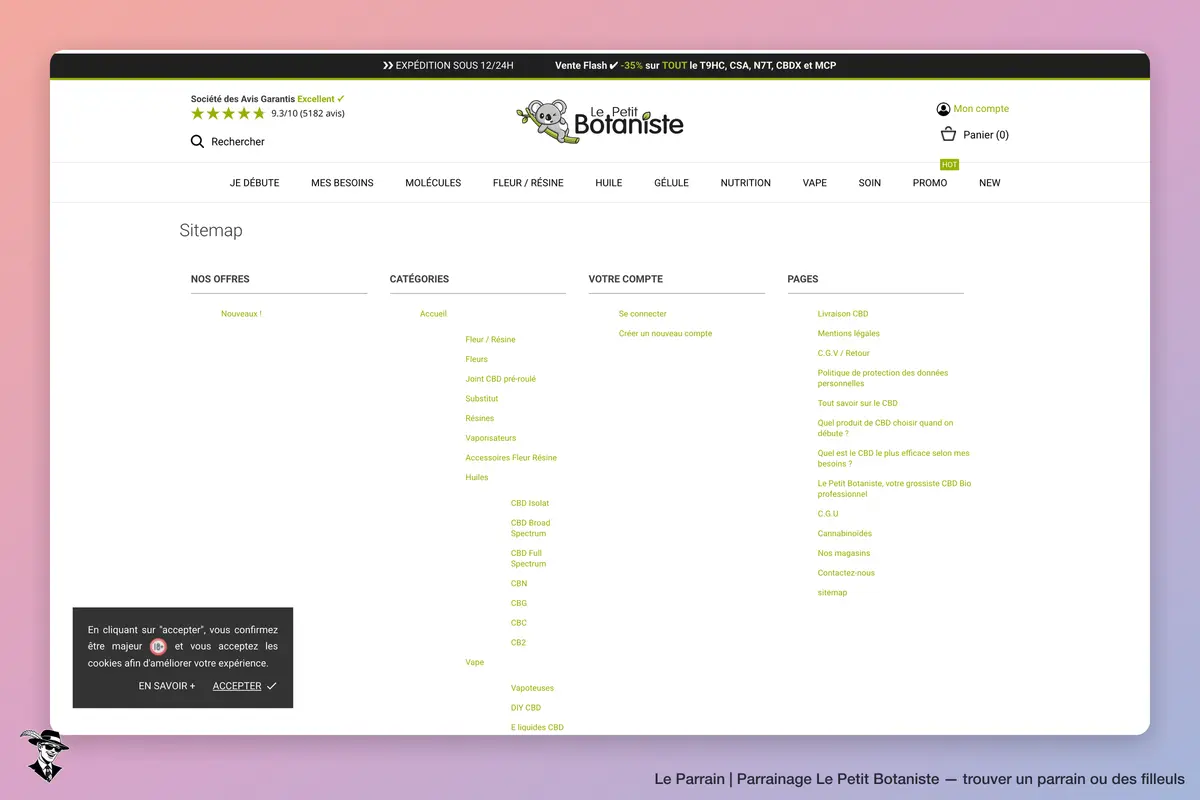Click the Vente Flash -35% banner
The width and height of the screenshot is (1200, 800).
coord(696,66)
